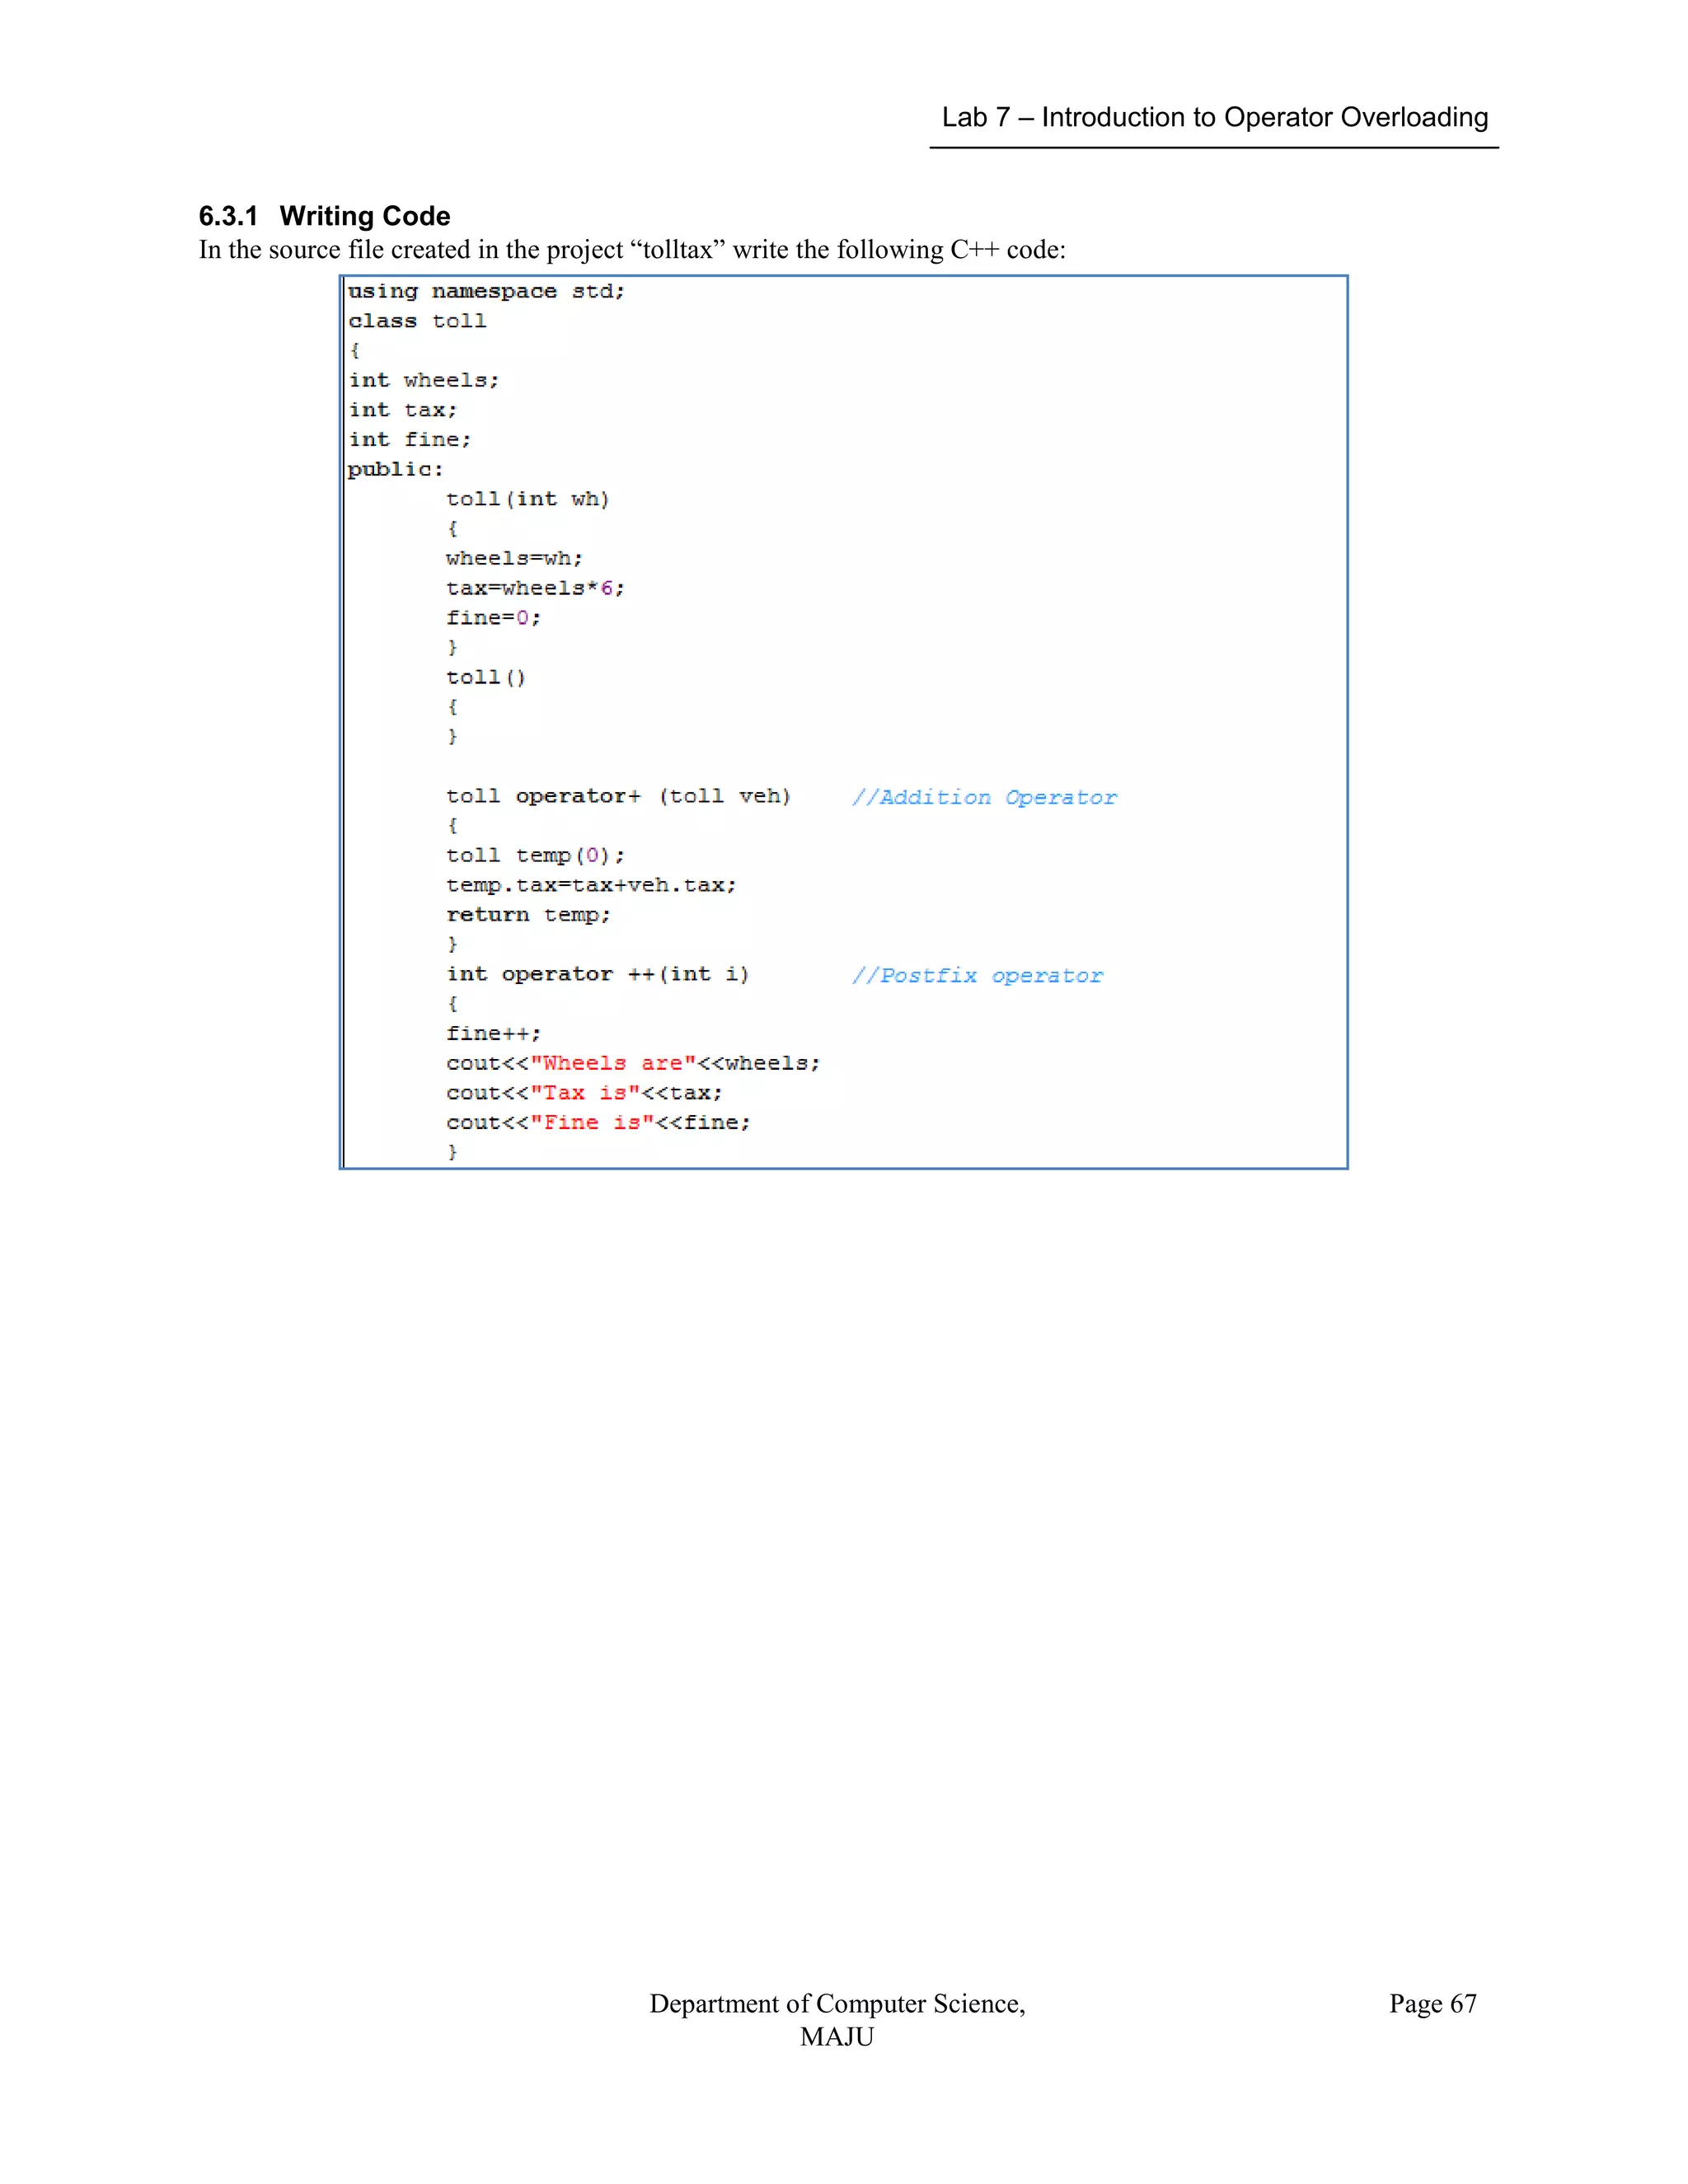Click the statement 'wheels=wh;'

pos(514,559)
